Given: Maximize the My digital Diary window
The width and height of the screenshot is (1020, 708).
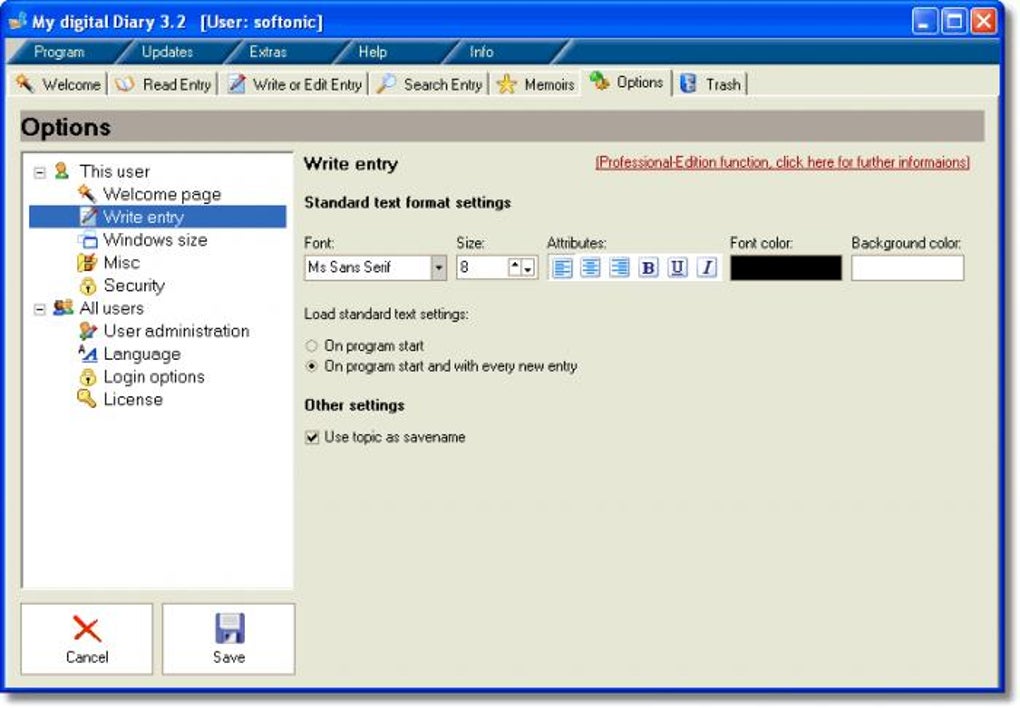Looking at the screenshot, I should tap(954, 21).
